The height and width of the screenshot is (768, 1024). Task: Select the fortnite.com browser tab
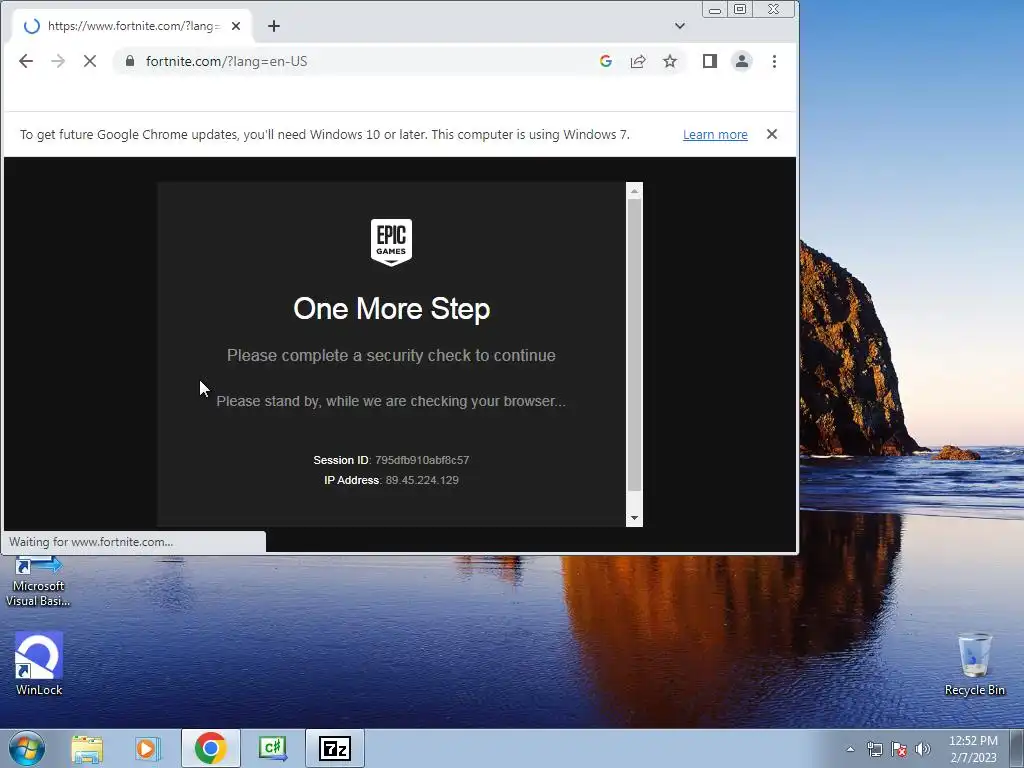132,26
